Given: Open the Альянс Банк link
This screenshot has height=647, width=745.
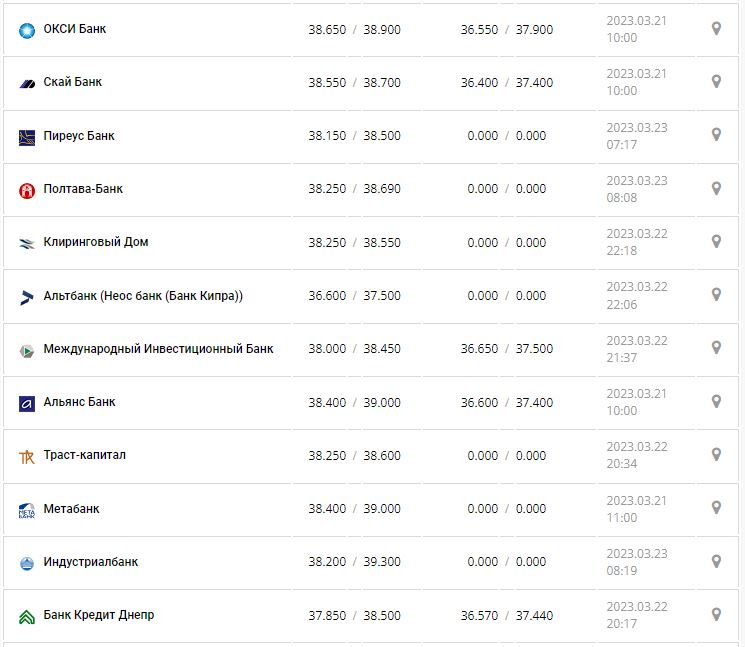Looking at the screenshot, I should 79,402.
